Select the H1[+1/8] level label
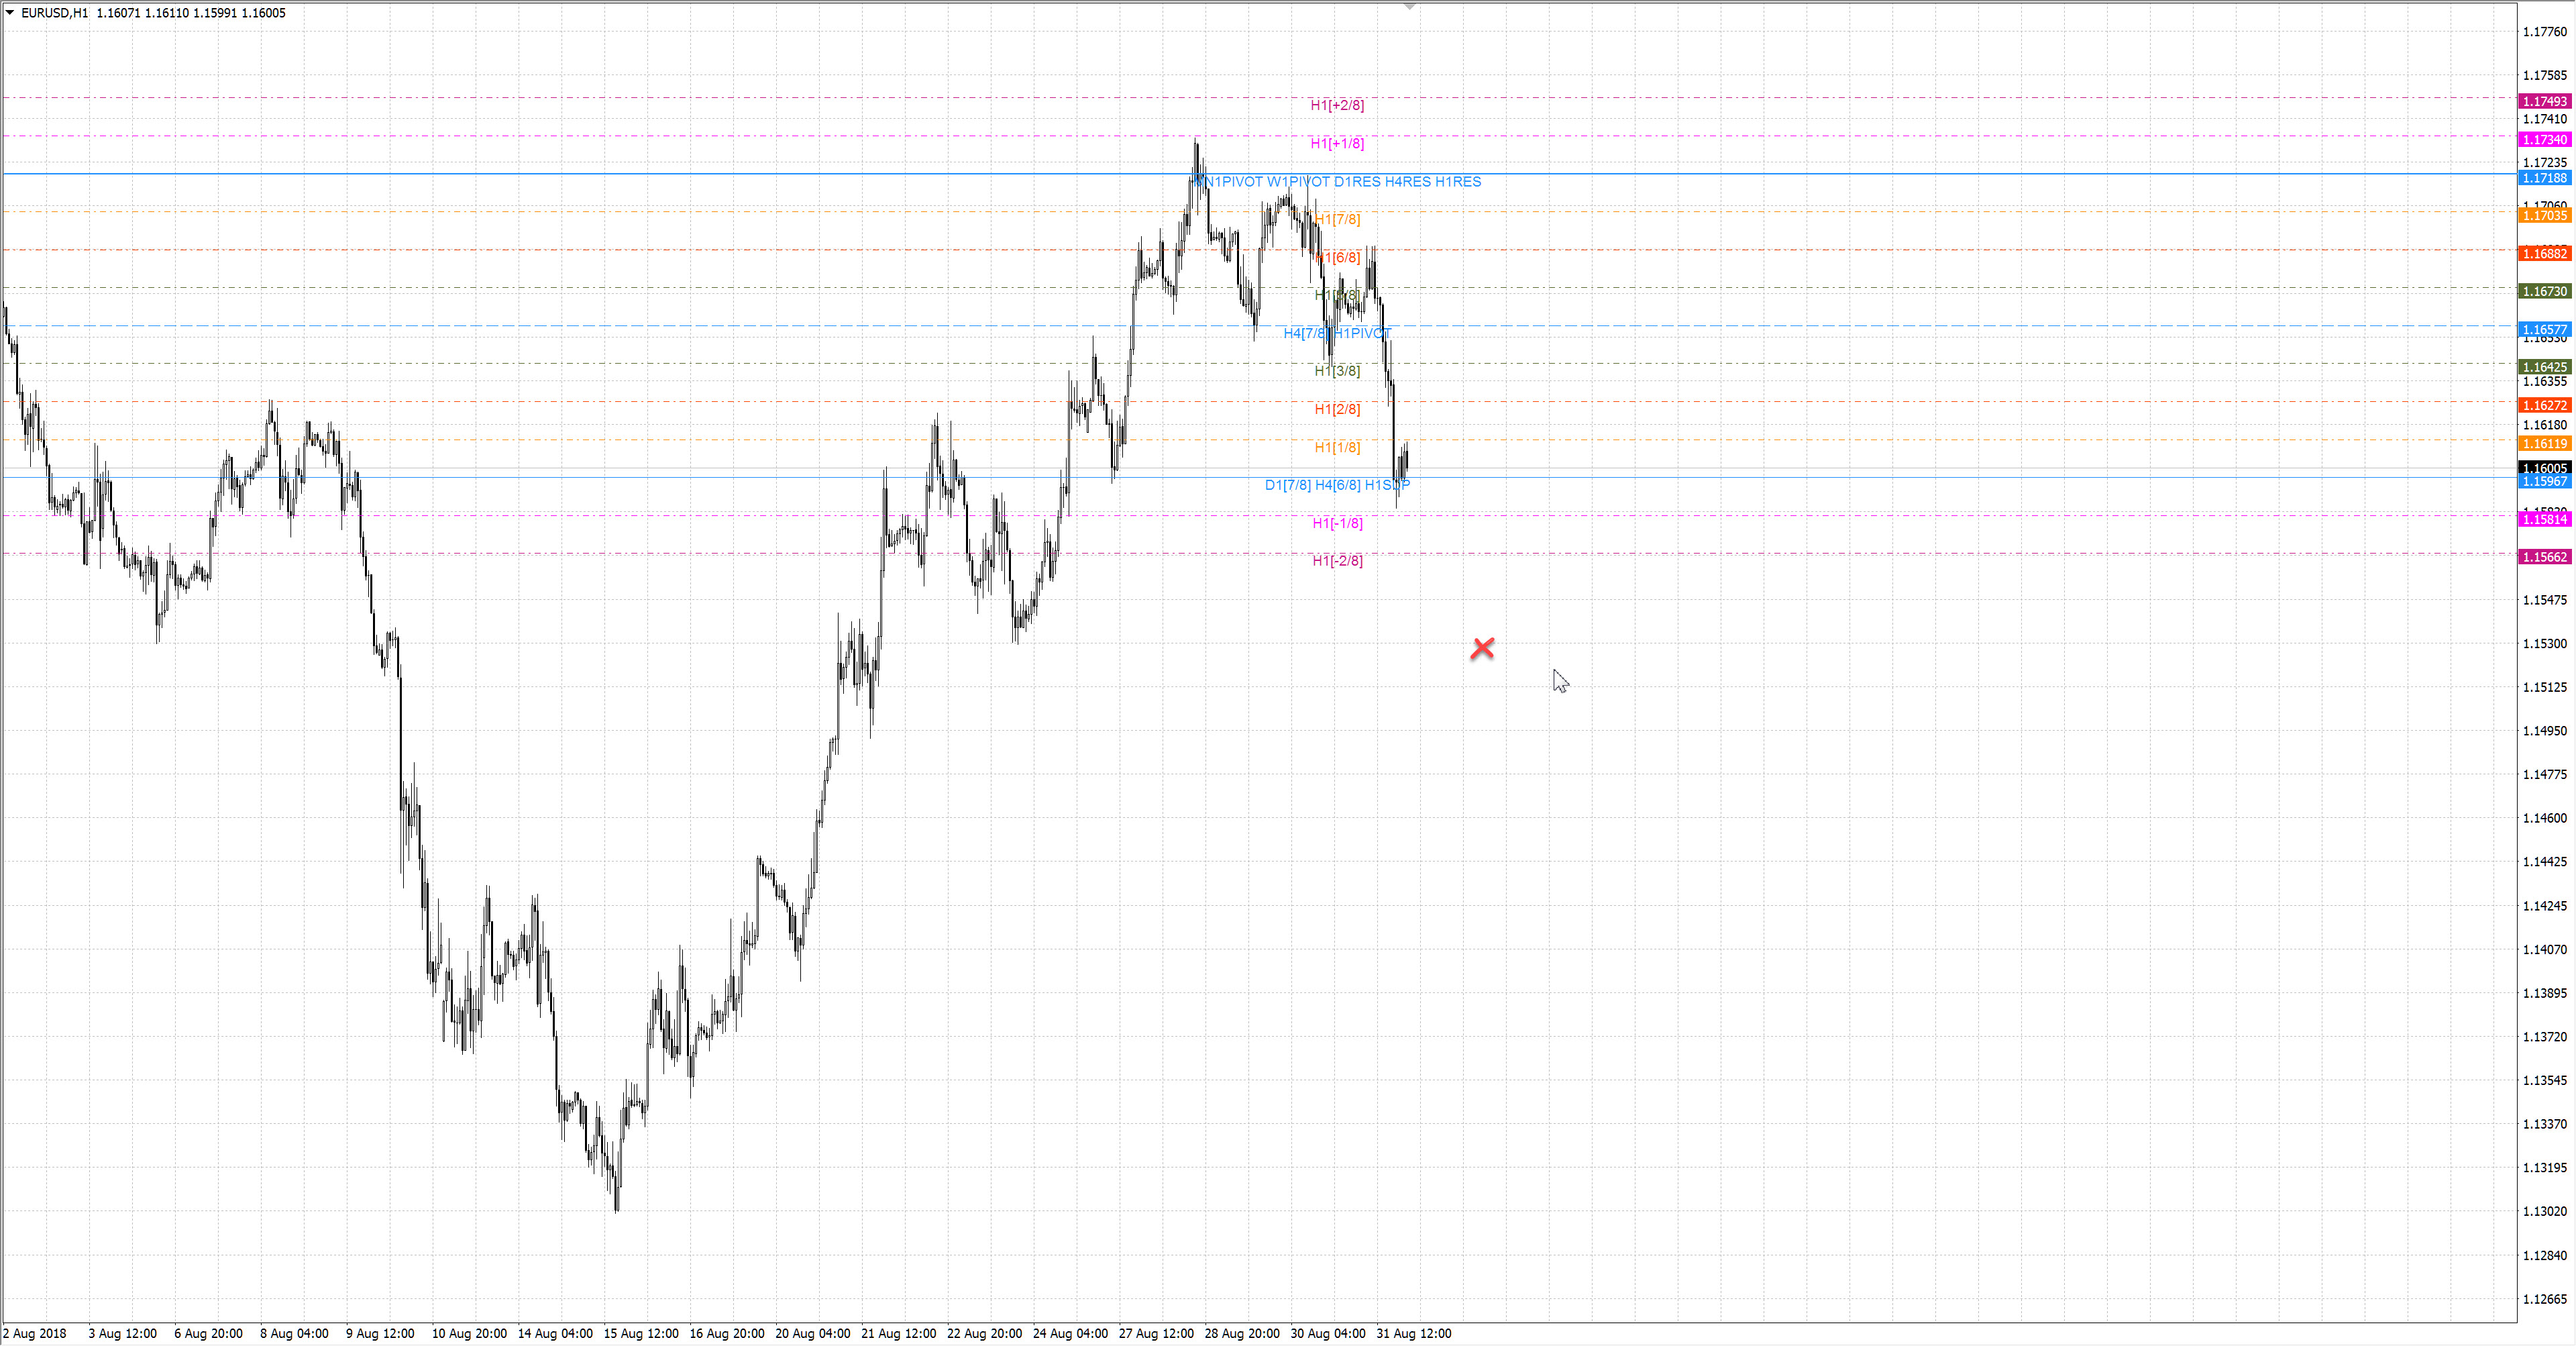 coord(1337,143)
